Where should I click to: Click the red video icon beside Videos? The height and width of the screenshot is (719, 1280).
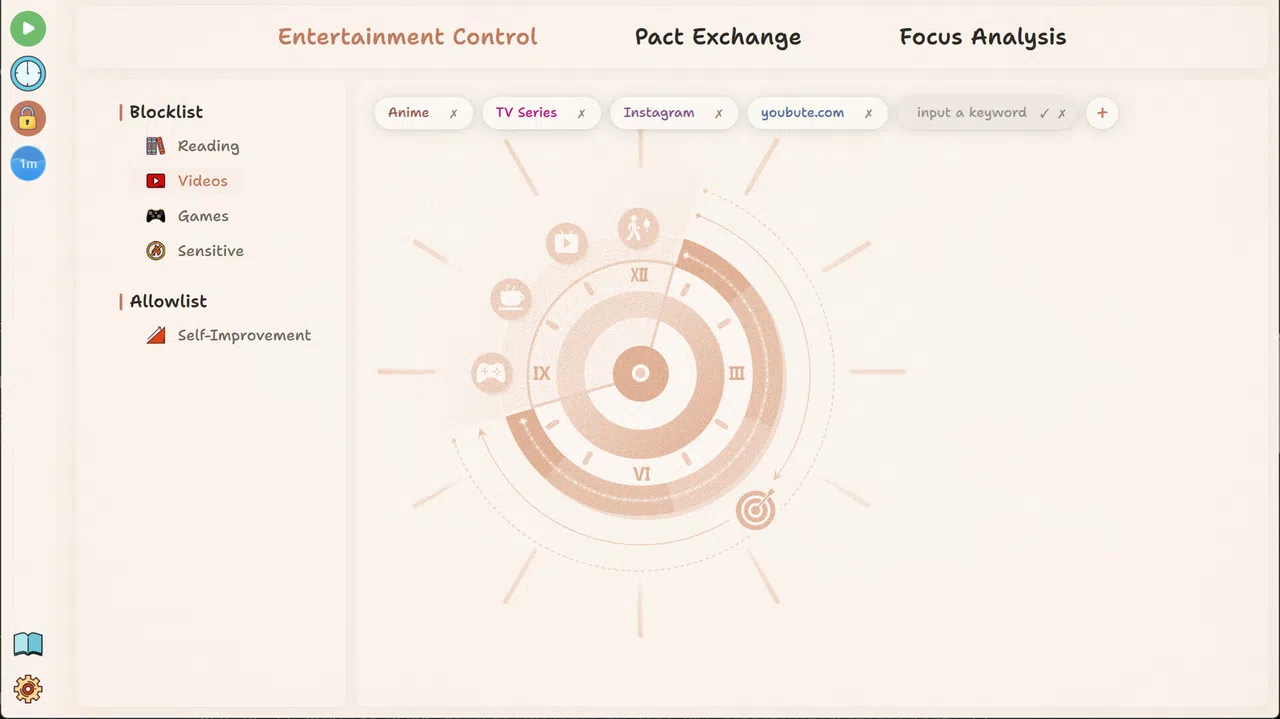coord(155,181)
